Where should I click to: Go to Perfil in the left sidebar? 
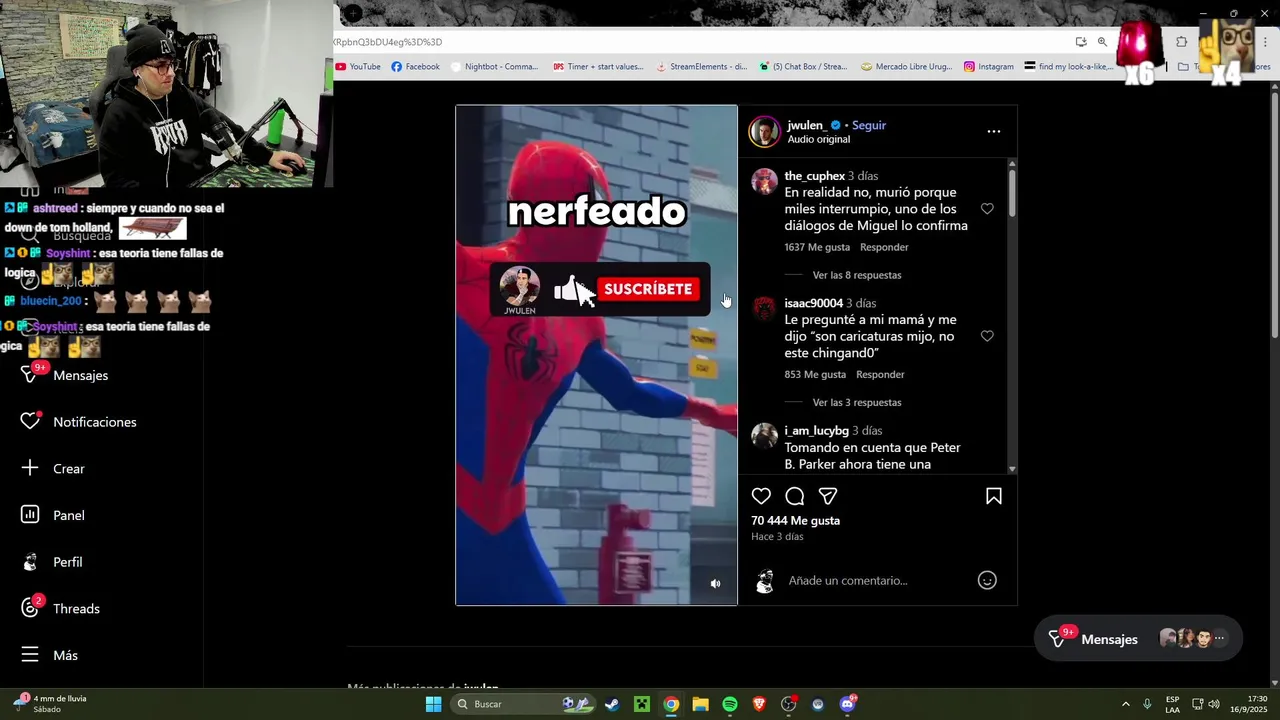coord(67,562)
